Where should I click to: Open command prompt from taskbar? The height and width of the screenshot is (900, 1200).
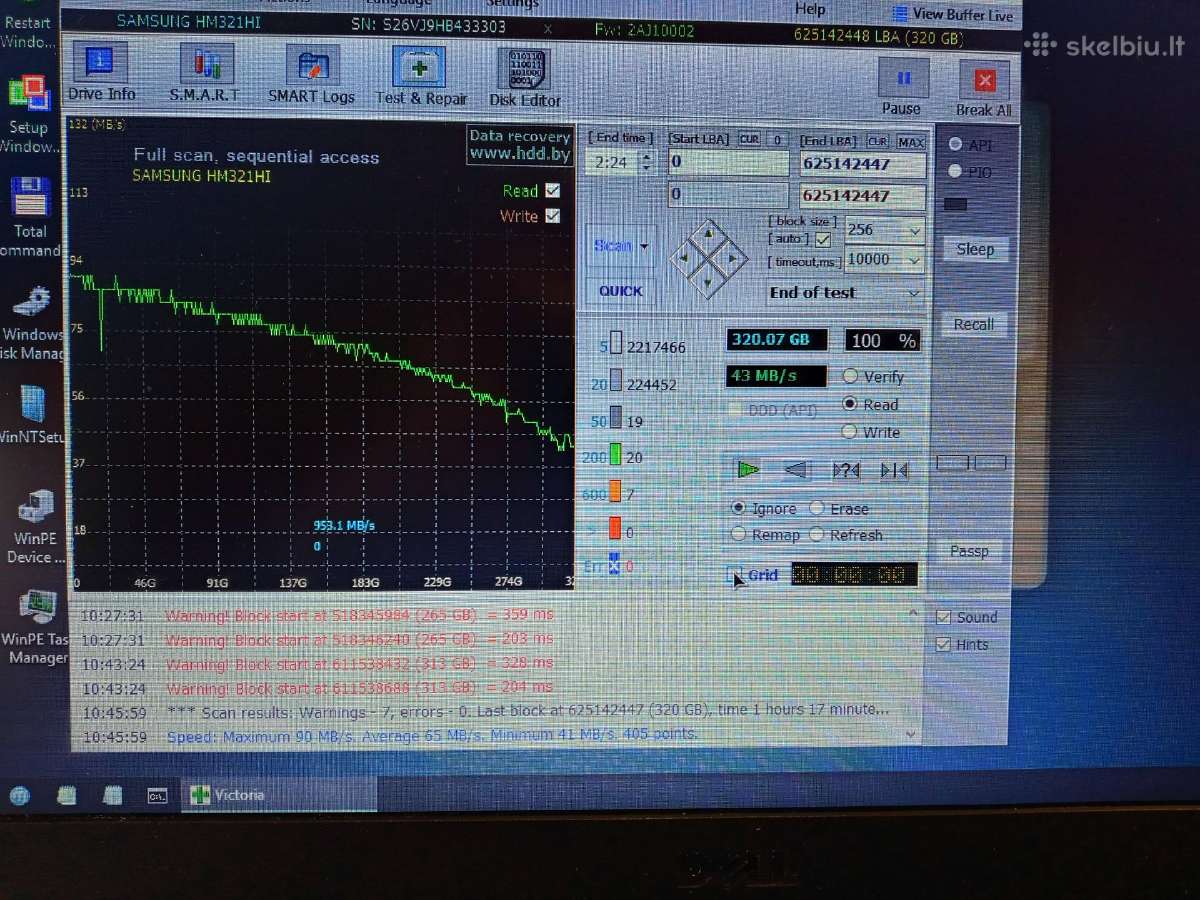pos(157,796)
